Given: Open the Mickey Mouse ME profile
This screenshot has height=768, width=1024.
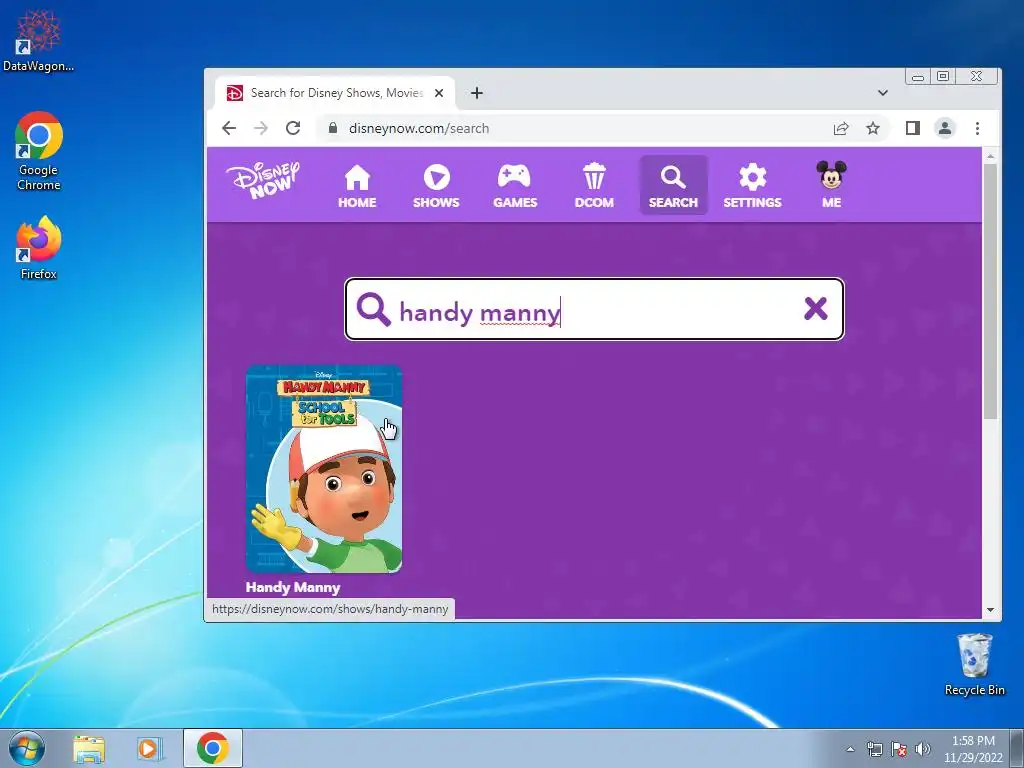Looking at the screenshot, I should (831, 185).
